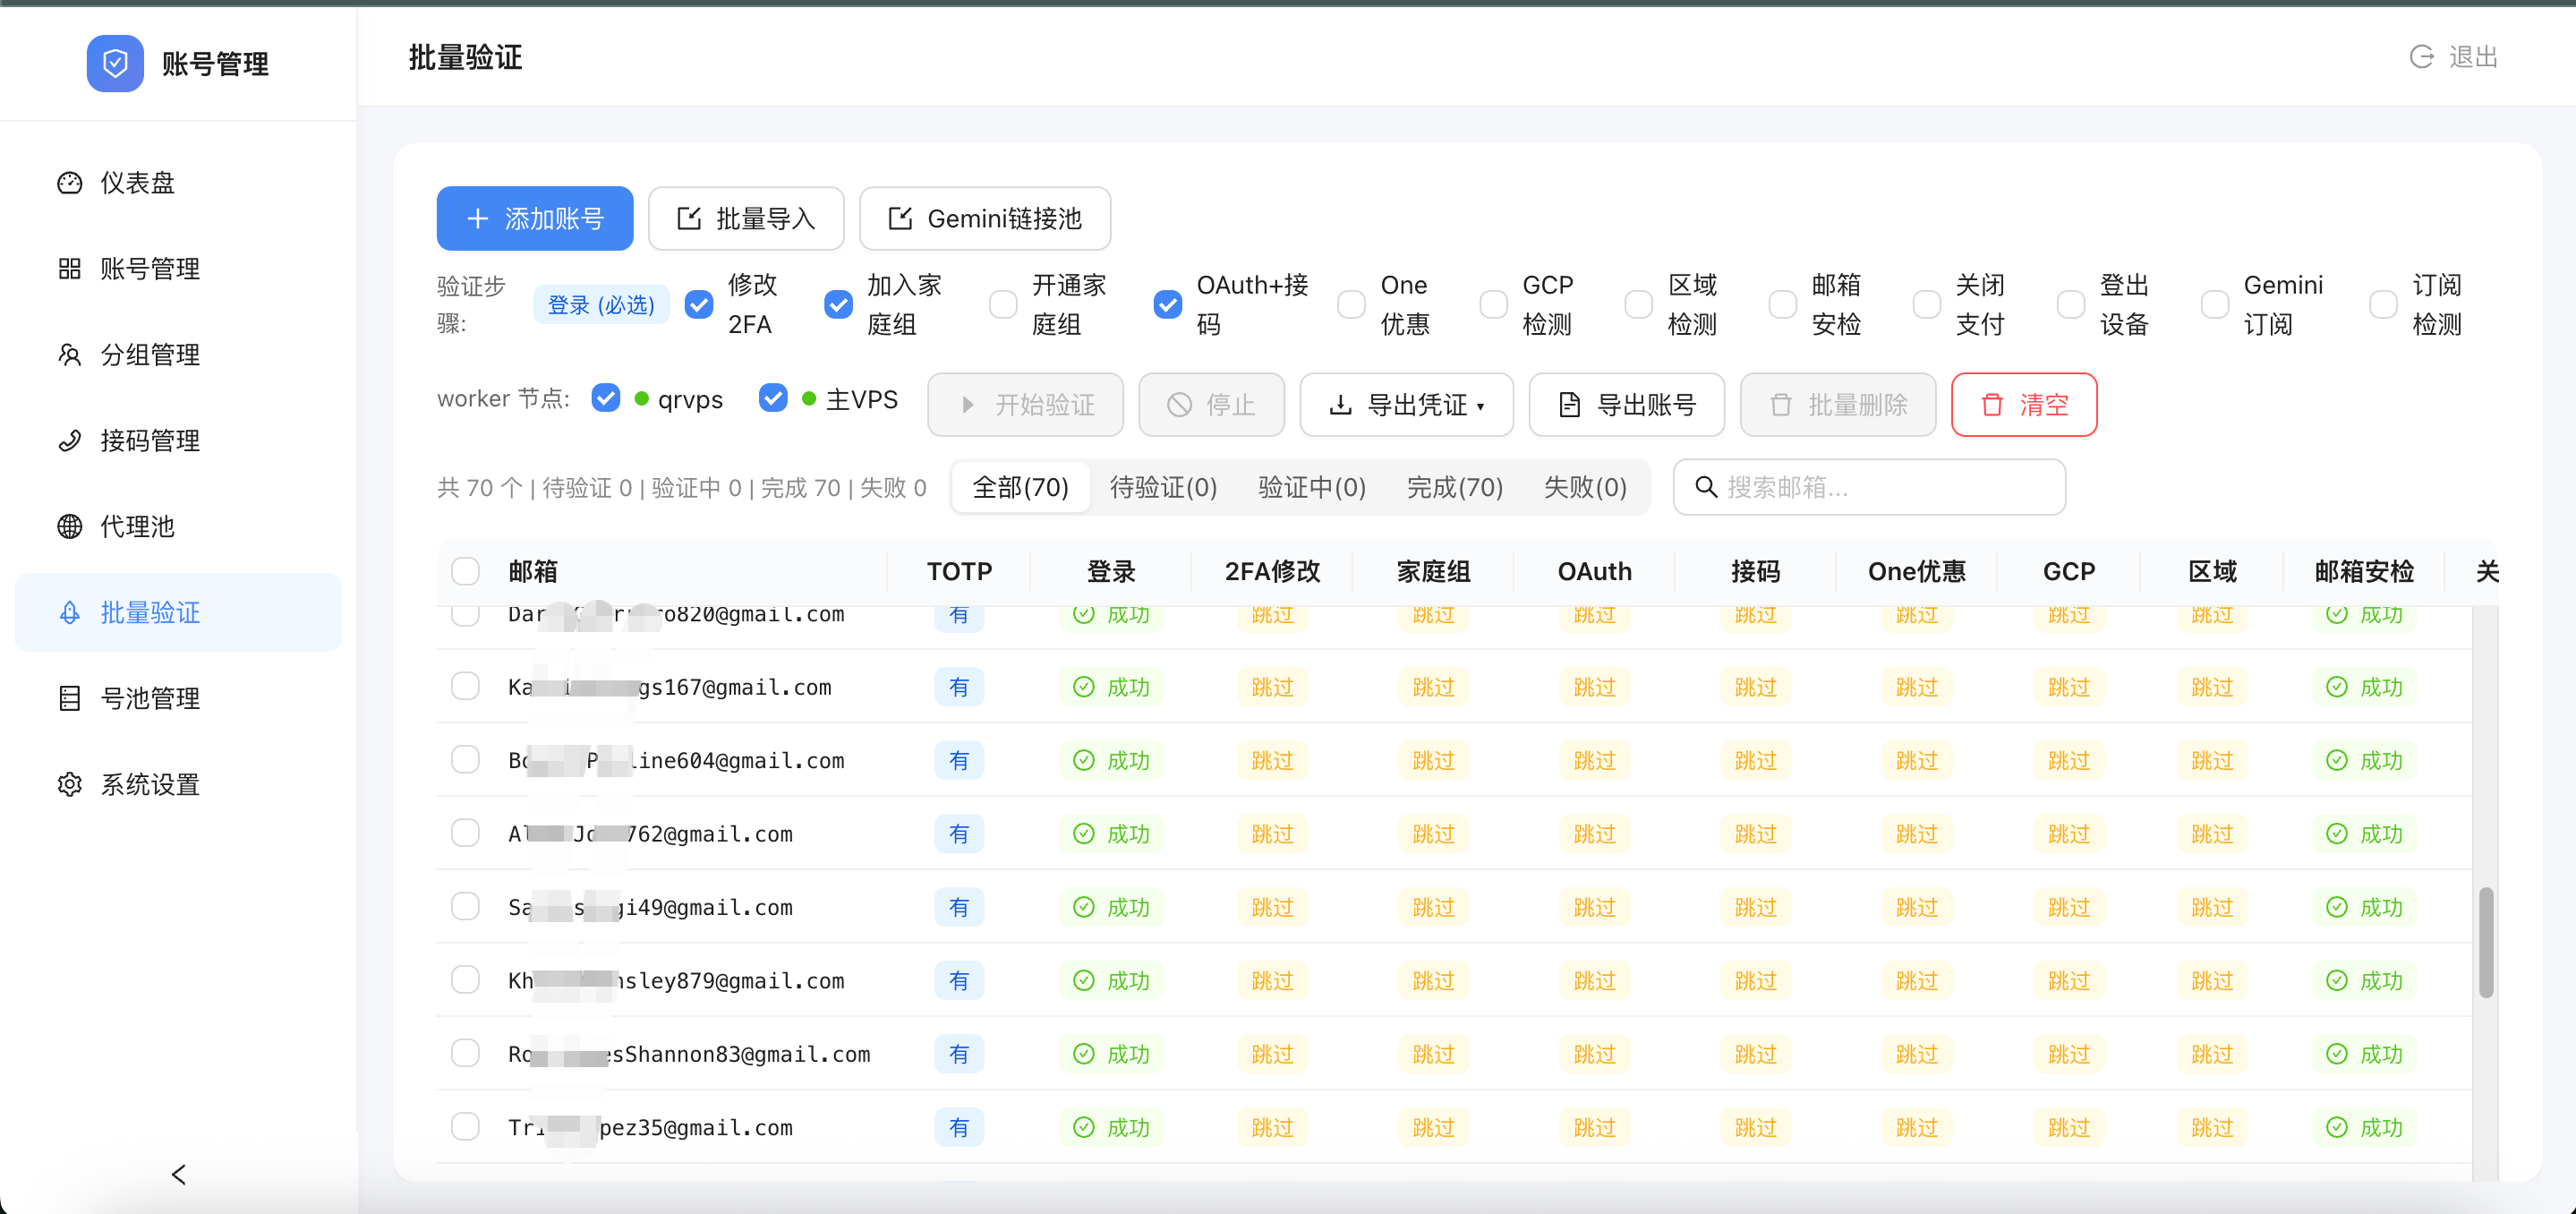The image size is (2576, 1214).
Task: Collapse the sidebar with the arrow
Action: (x=179, y=1175)
